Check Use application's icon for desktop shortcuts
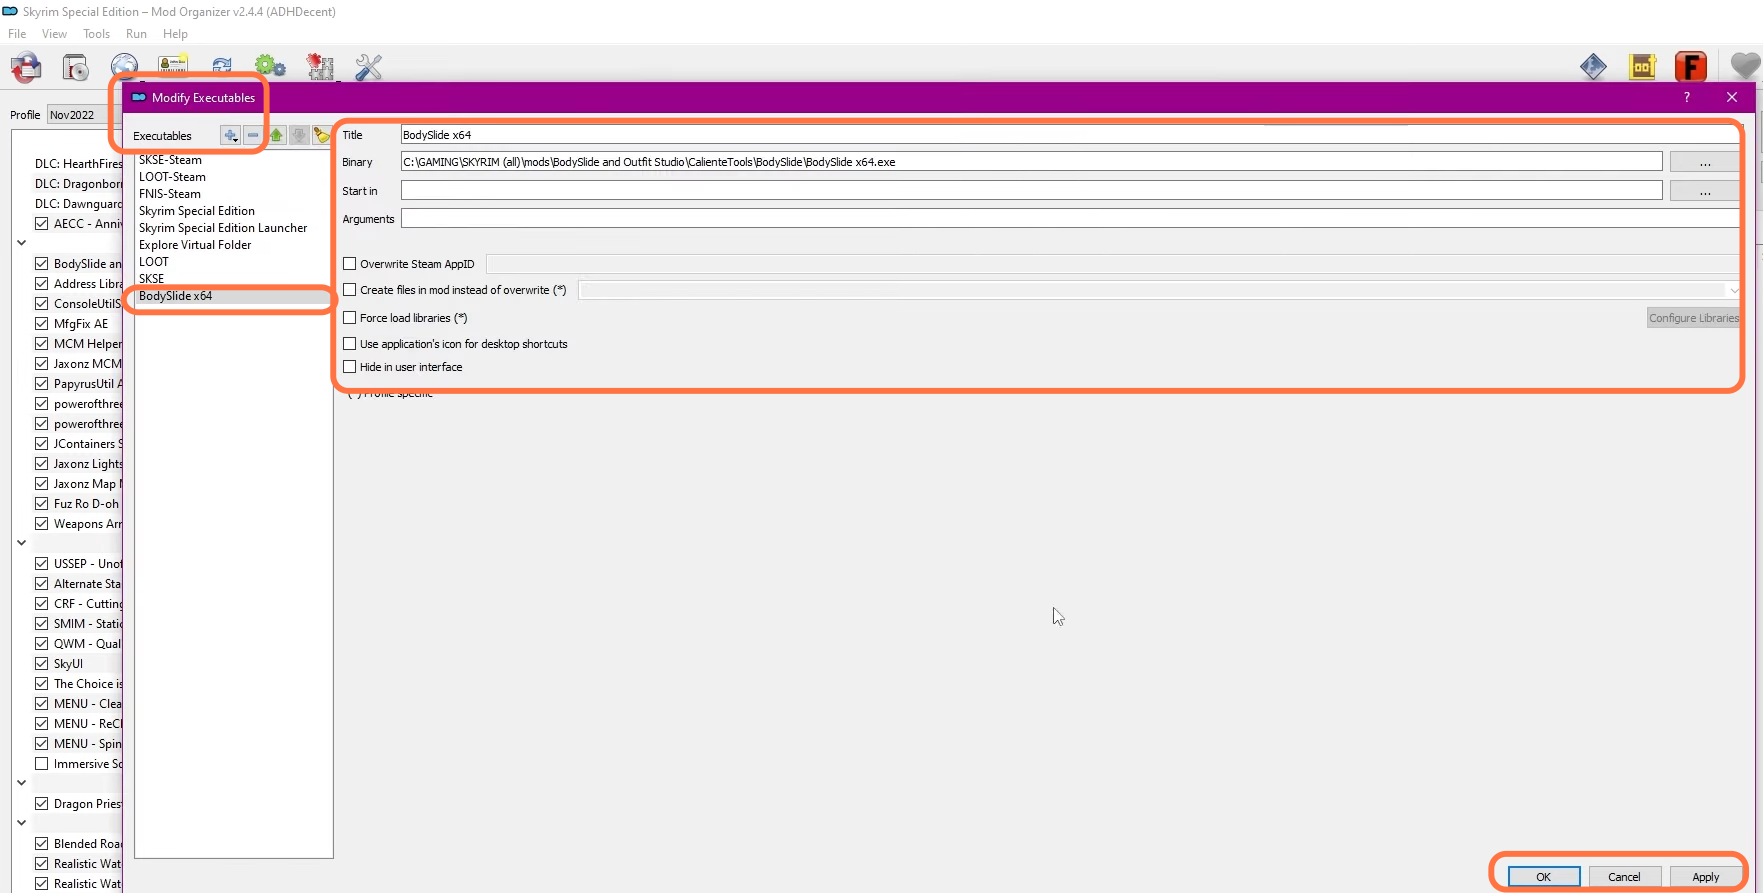 click(x=350, y=344)
